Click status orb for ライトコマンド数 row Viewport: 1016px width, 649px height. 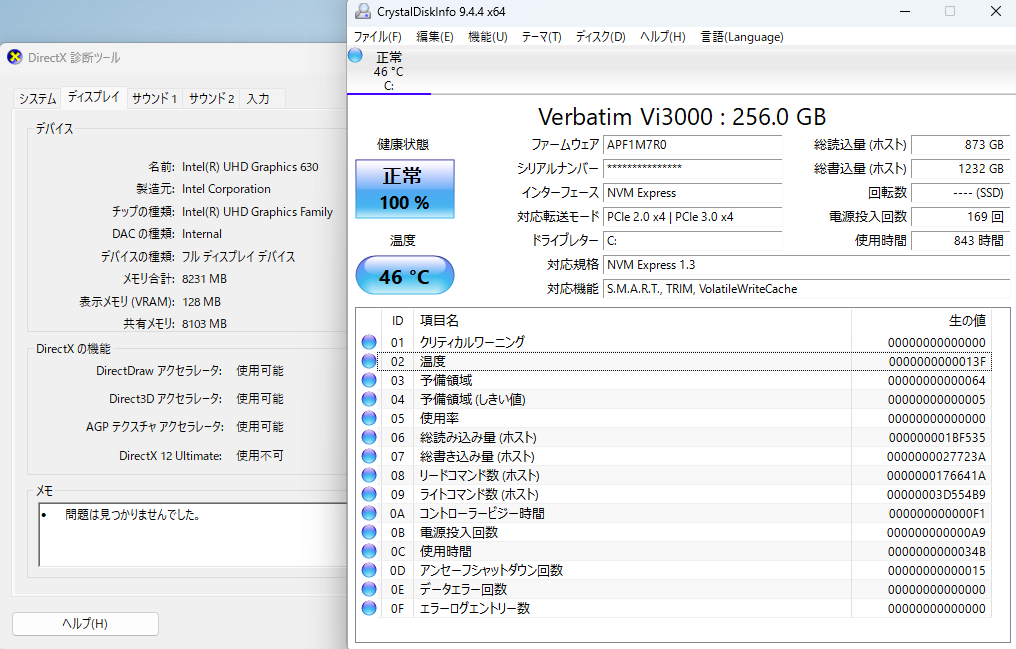369,494
